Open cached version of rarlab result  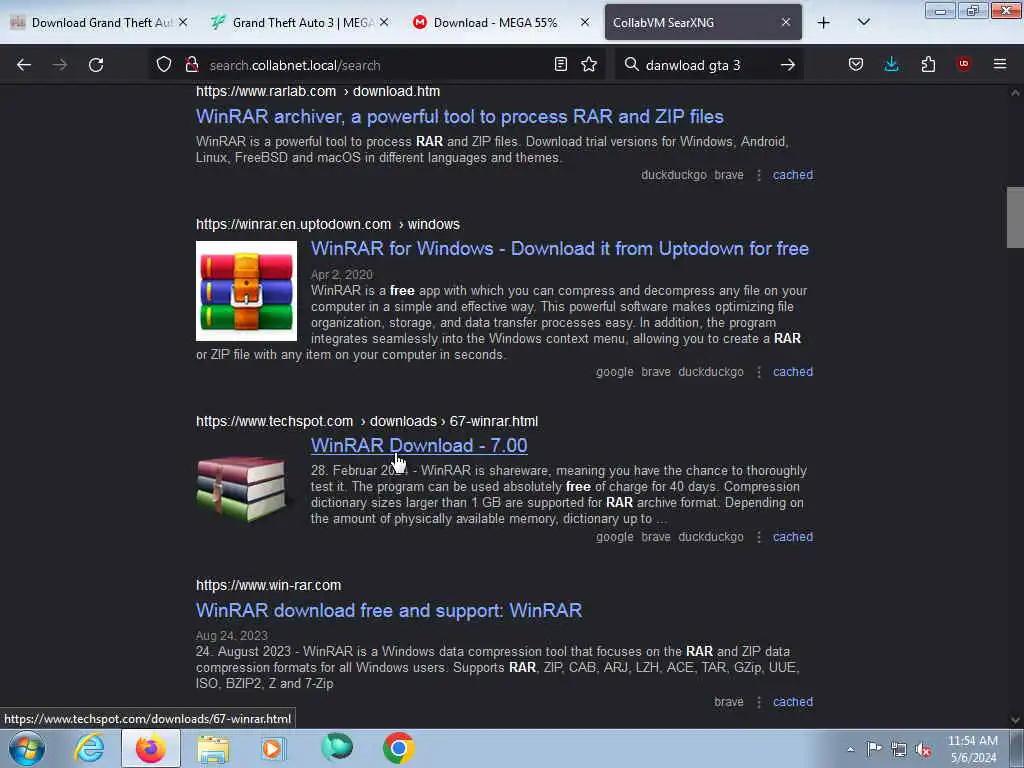(793, 175)
